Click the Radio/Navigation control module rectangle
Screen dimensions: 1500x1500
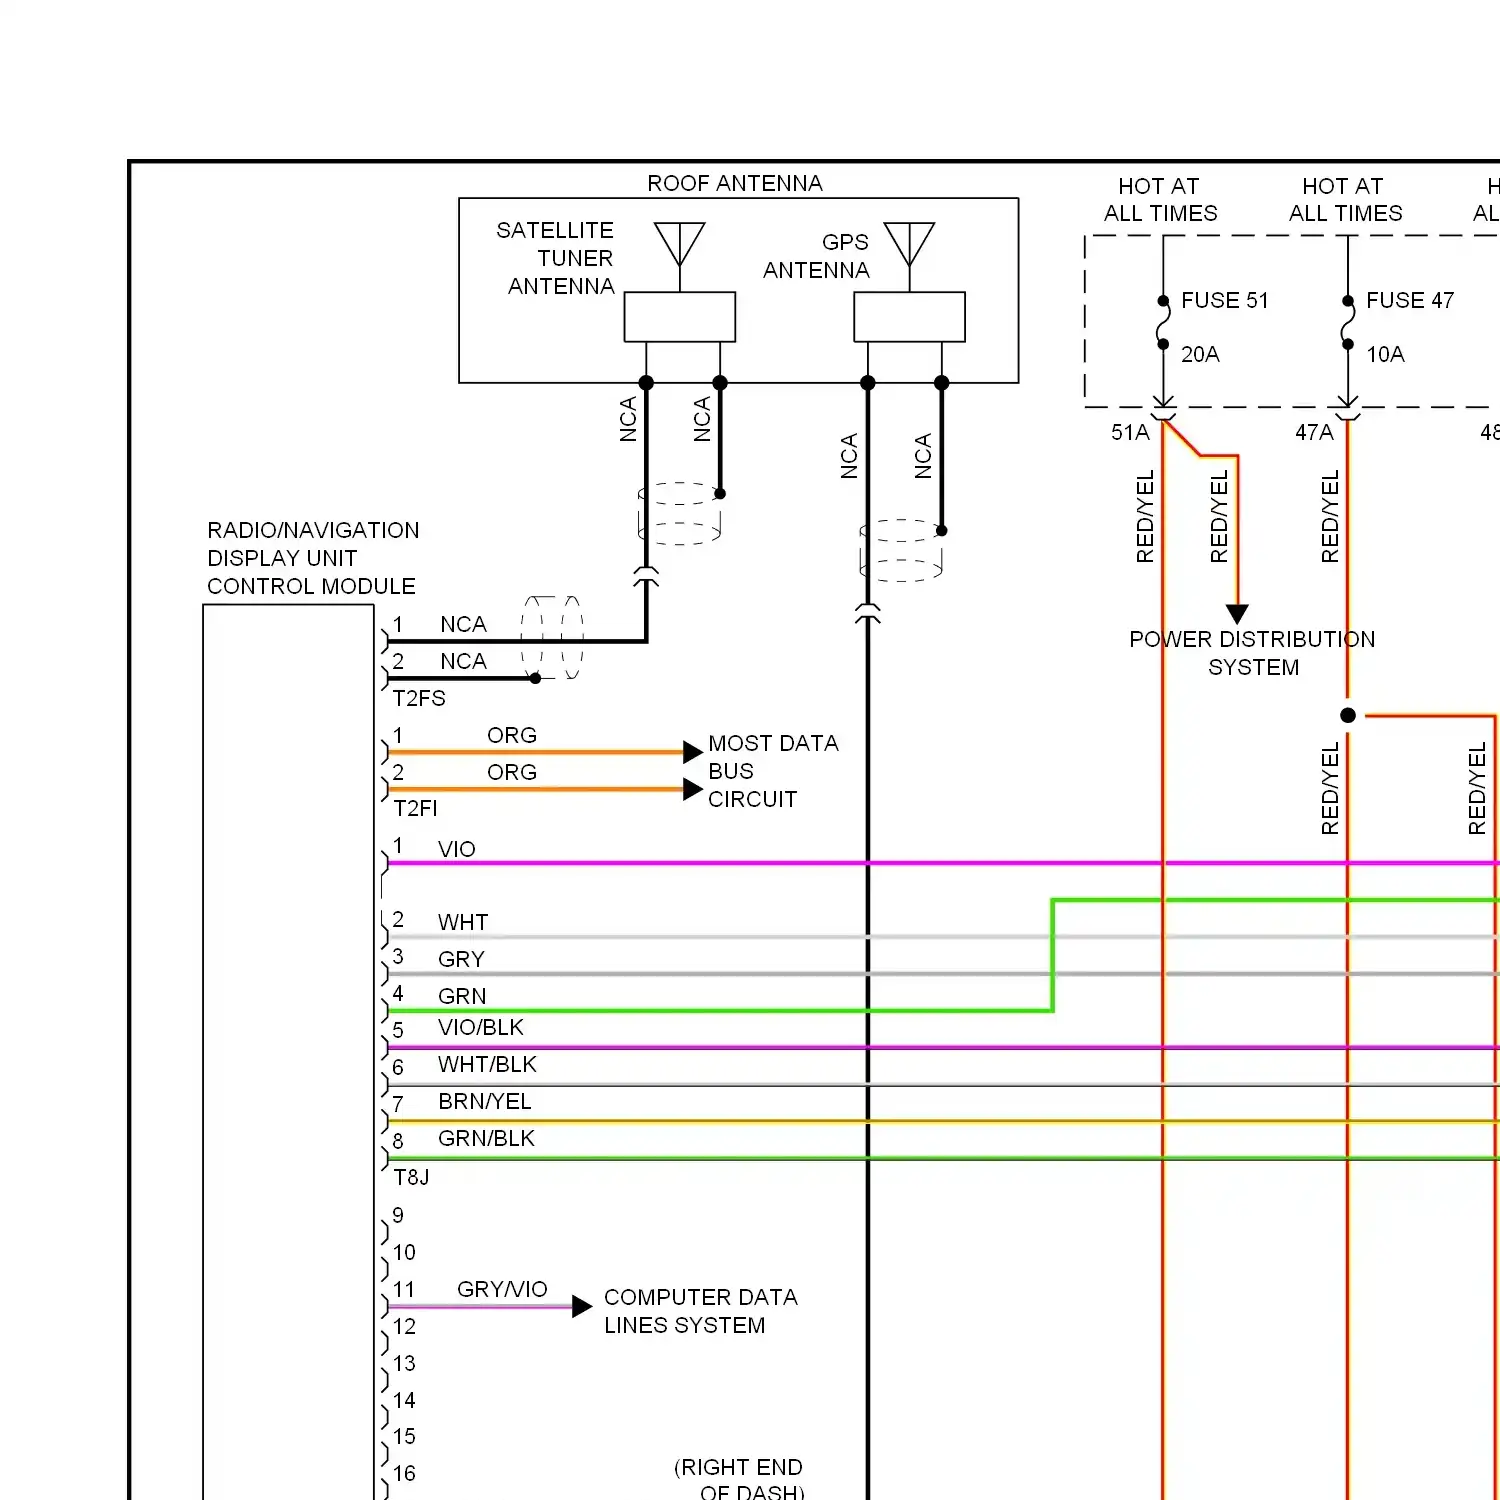288,1052
